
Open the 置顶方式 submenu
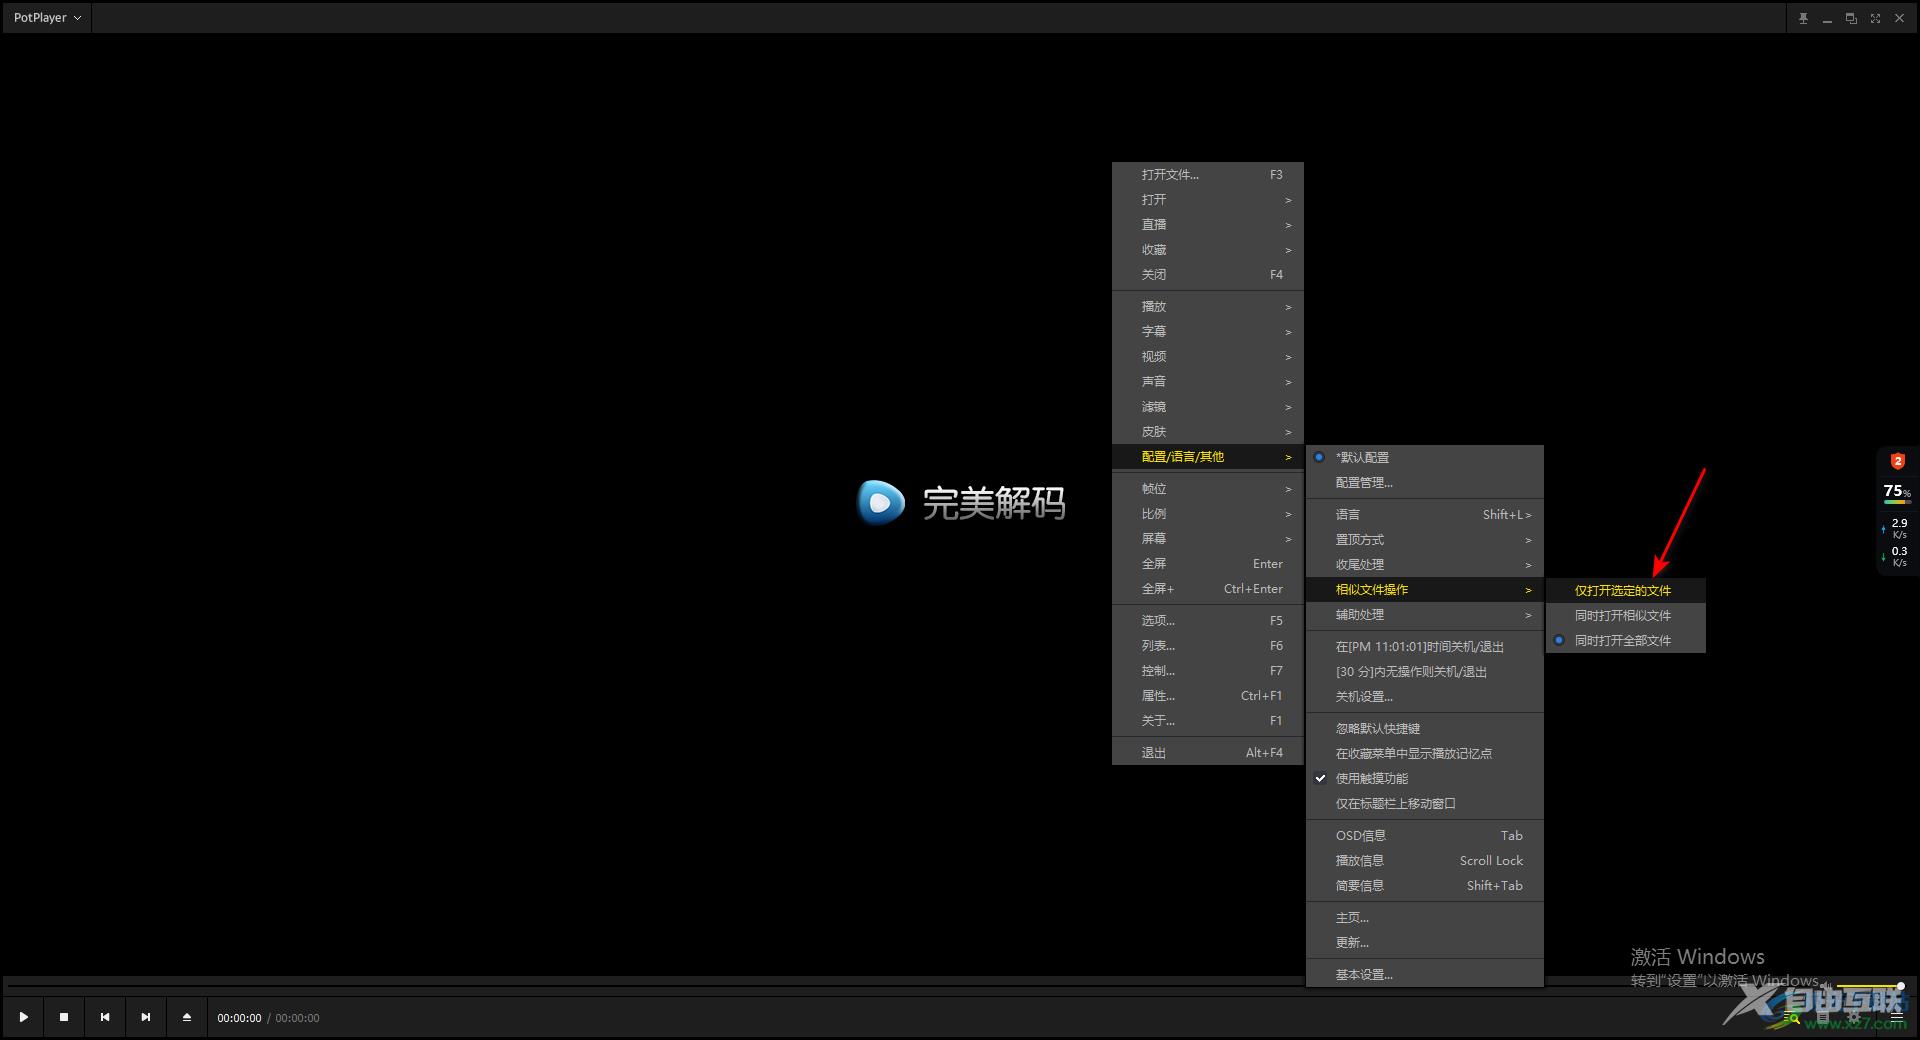[x=1425, y=539]
